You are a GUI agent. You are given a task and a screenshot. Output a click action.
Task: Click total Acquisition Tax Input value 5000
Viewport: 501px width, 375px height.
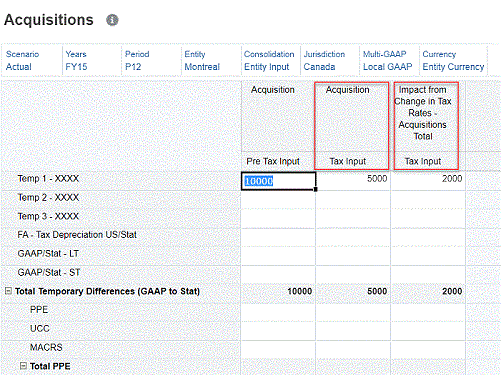point(377,291)
